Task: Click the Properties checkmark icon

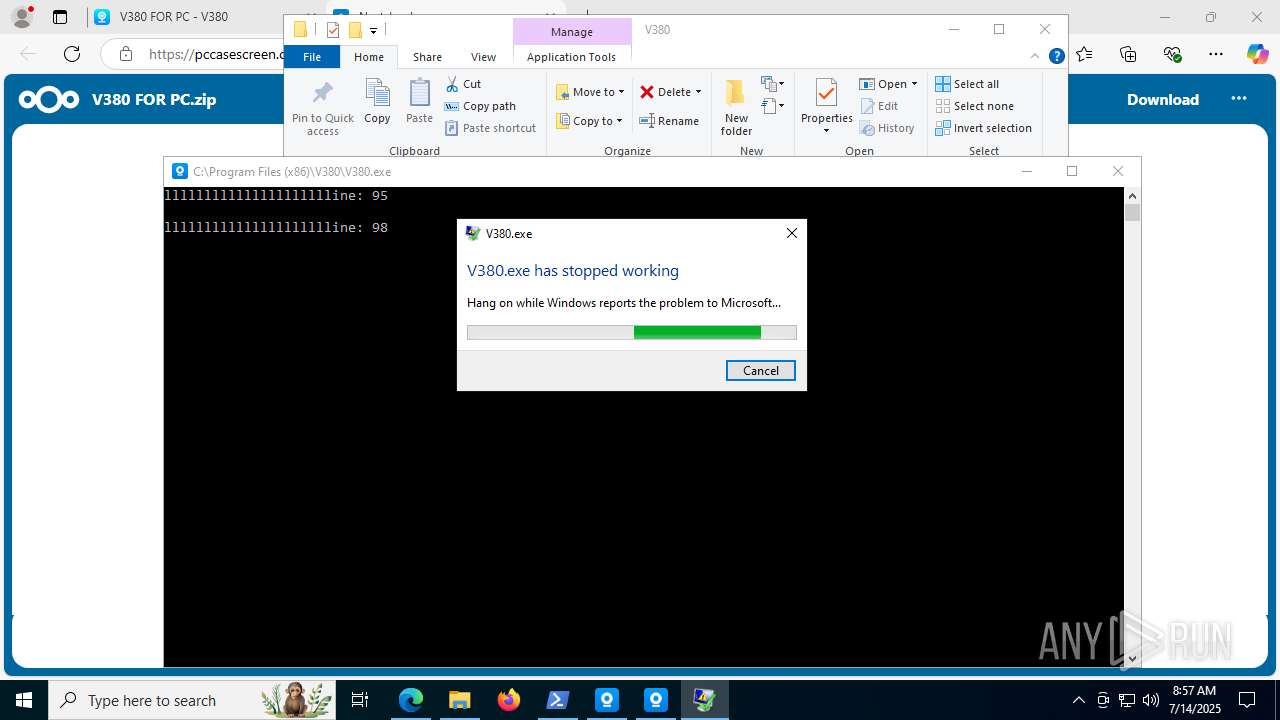Action: 826,93
